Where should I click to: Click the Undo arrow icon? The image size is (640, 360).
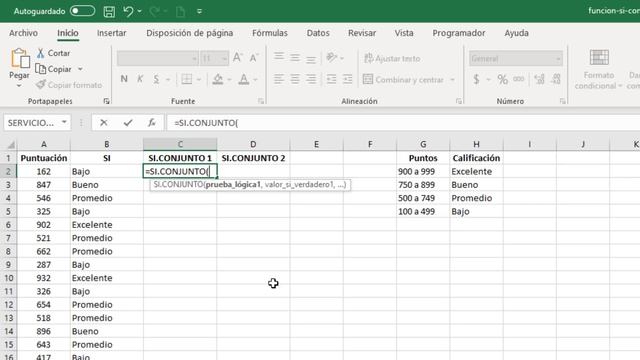coord(128,11)
